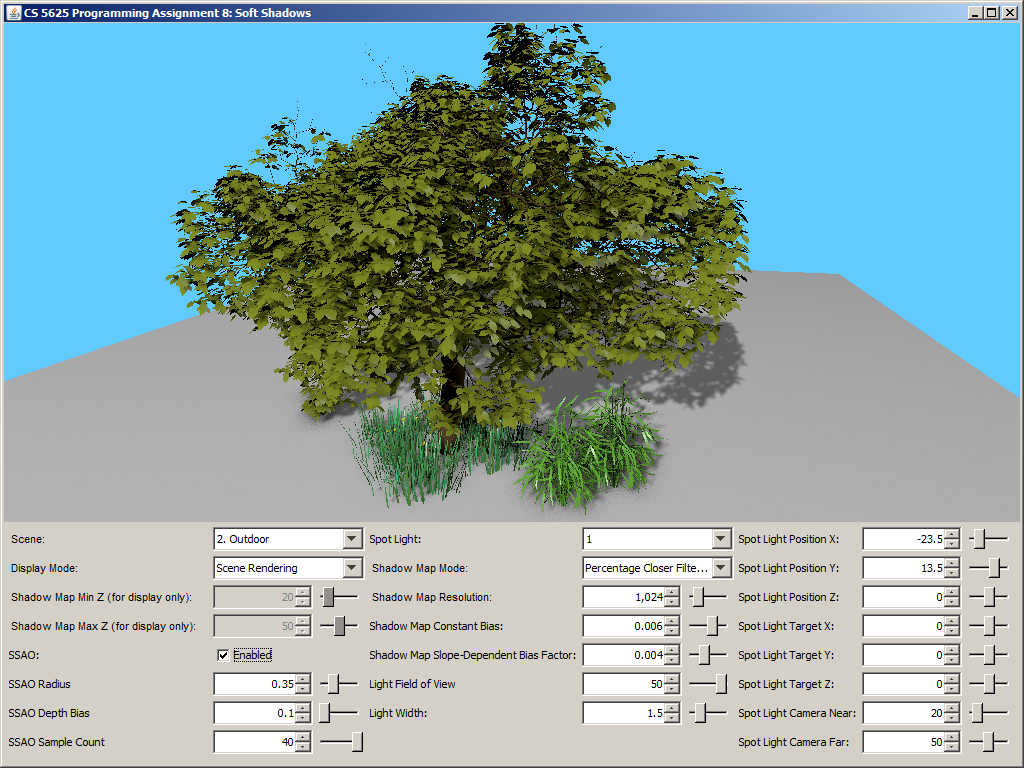This screenshot has height=768, width=1024.
Task: Decrease SSAO Depth Bias with down arrow
Action: 303,718
